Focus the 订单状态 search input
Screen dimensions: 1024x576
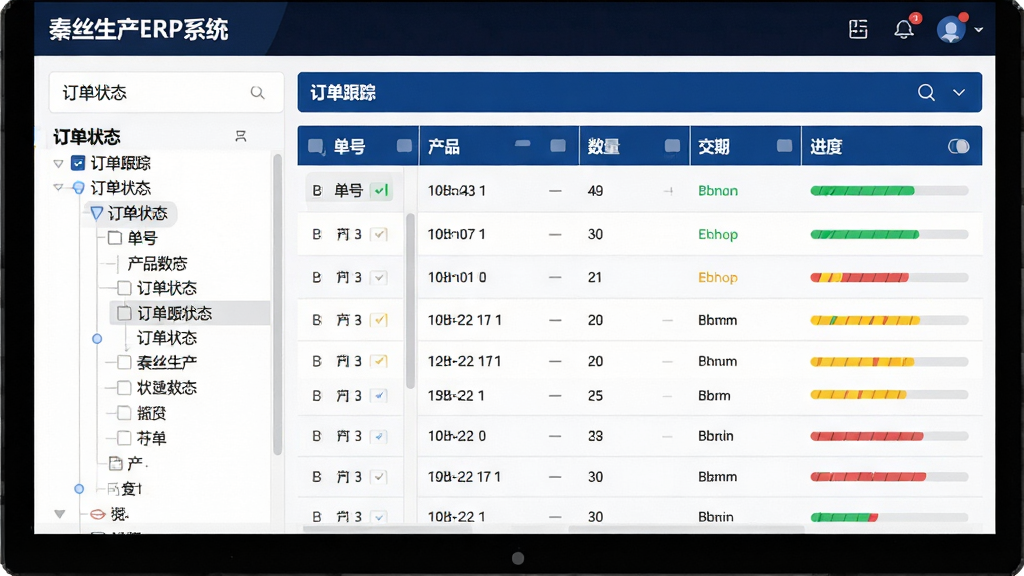(166, 93)
